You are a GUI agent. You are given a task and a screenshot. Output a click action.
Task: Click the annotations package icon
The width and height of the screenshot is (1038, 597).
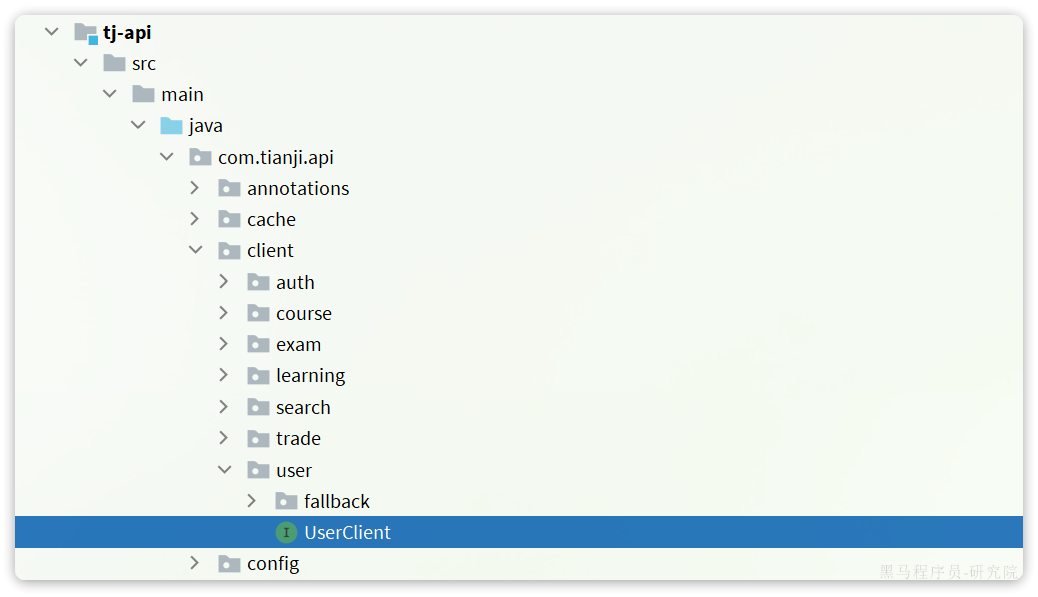(x=229, y=189)
